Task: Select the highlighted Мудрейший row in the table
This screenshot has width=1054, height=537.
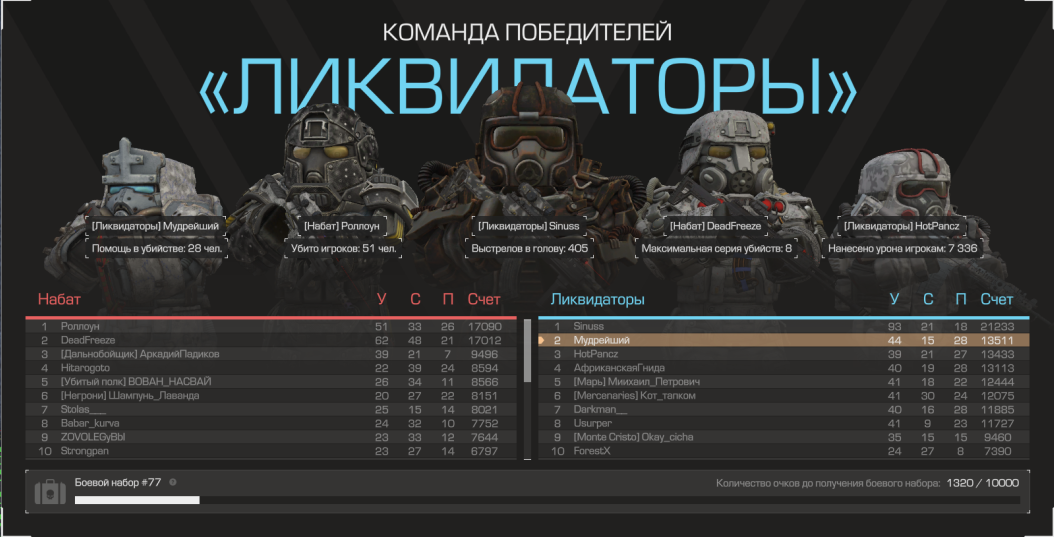Action: [x=784, y=340]
